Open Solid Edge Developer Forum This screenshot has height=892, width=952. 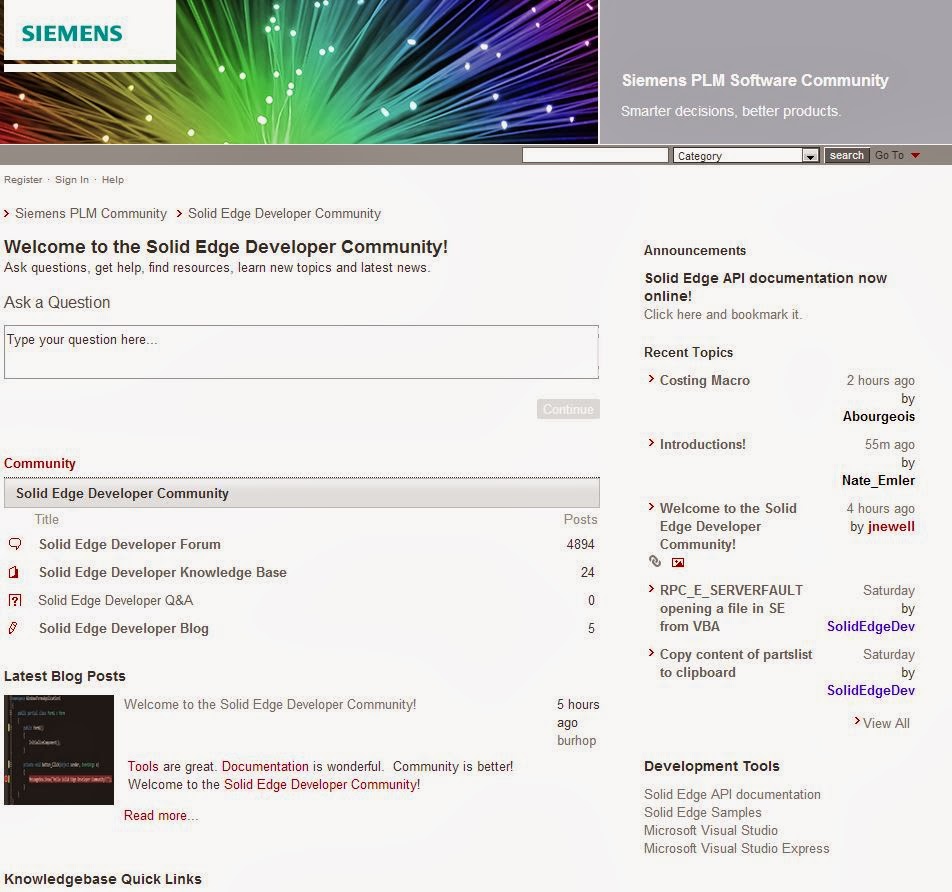(x=129, y=544)
